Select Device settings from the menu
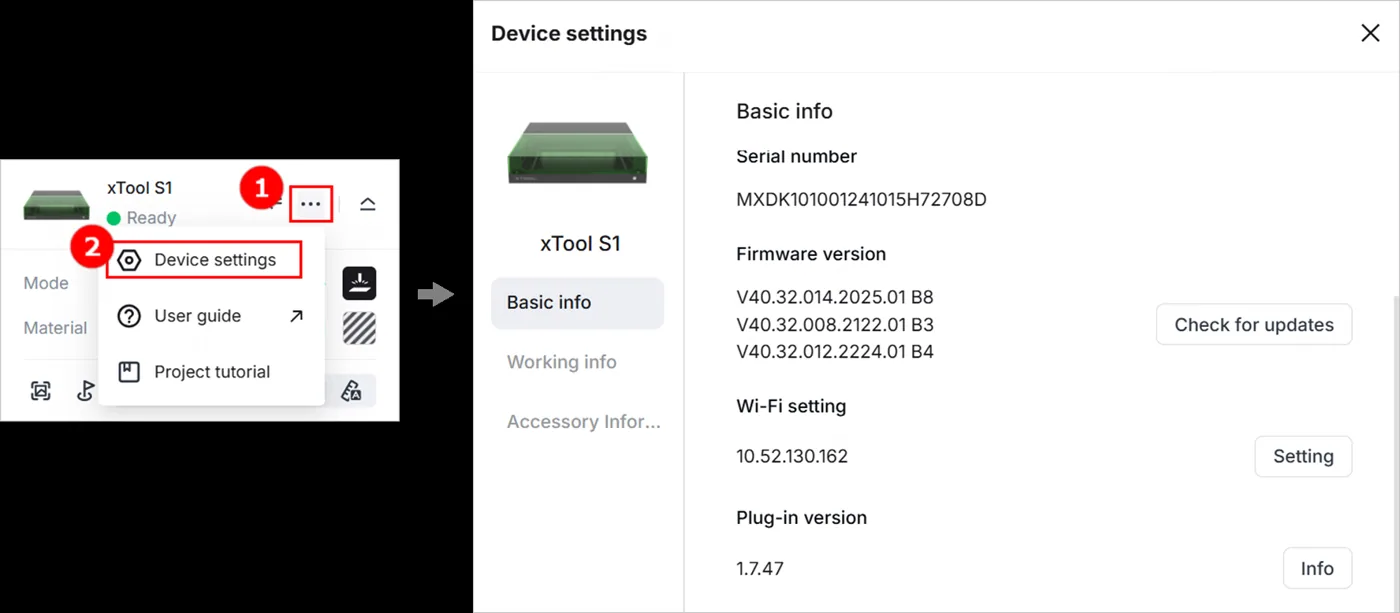This screenshot has height=613, width=1400. [204, 260]
